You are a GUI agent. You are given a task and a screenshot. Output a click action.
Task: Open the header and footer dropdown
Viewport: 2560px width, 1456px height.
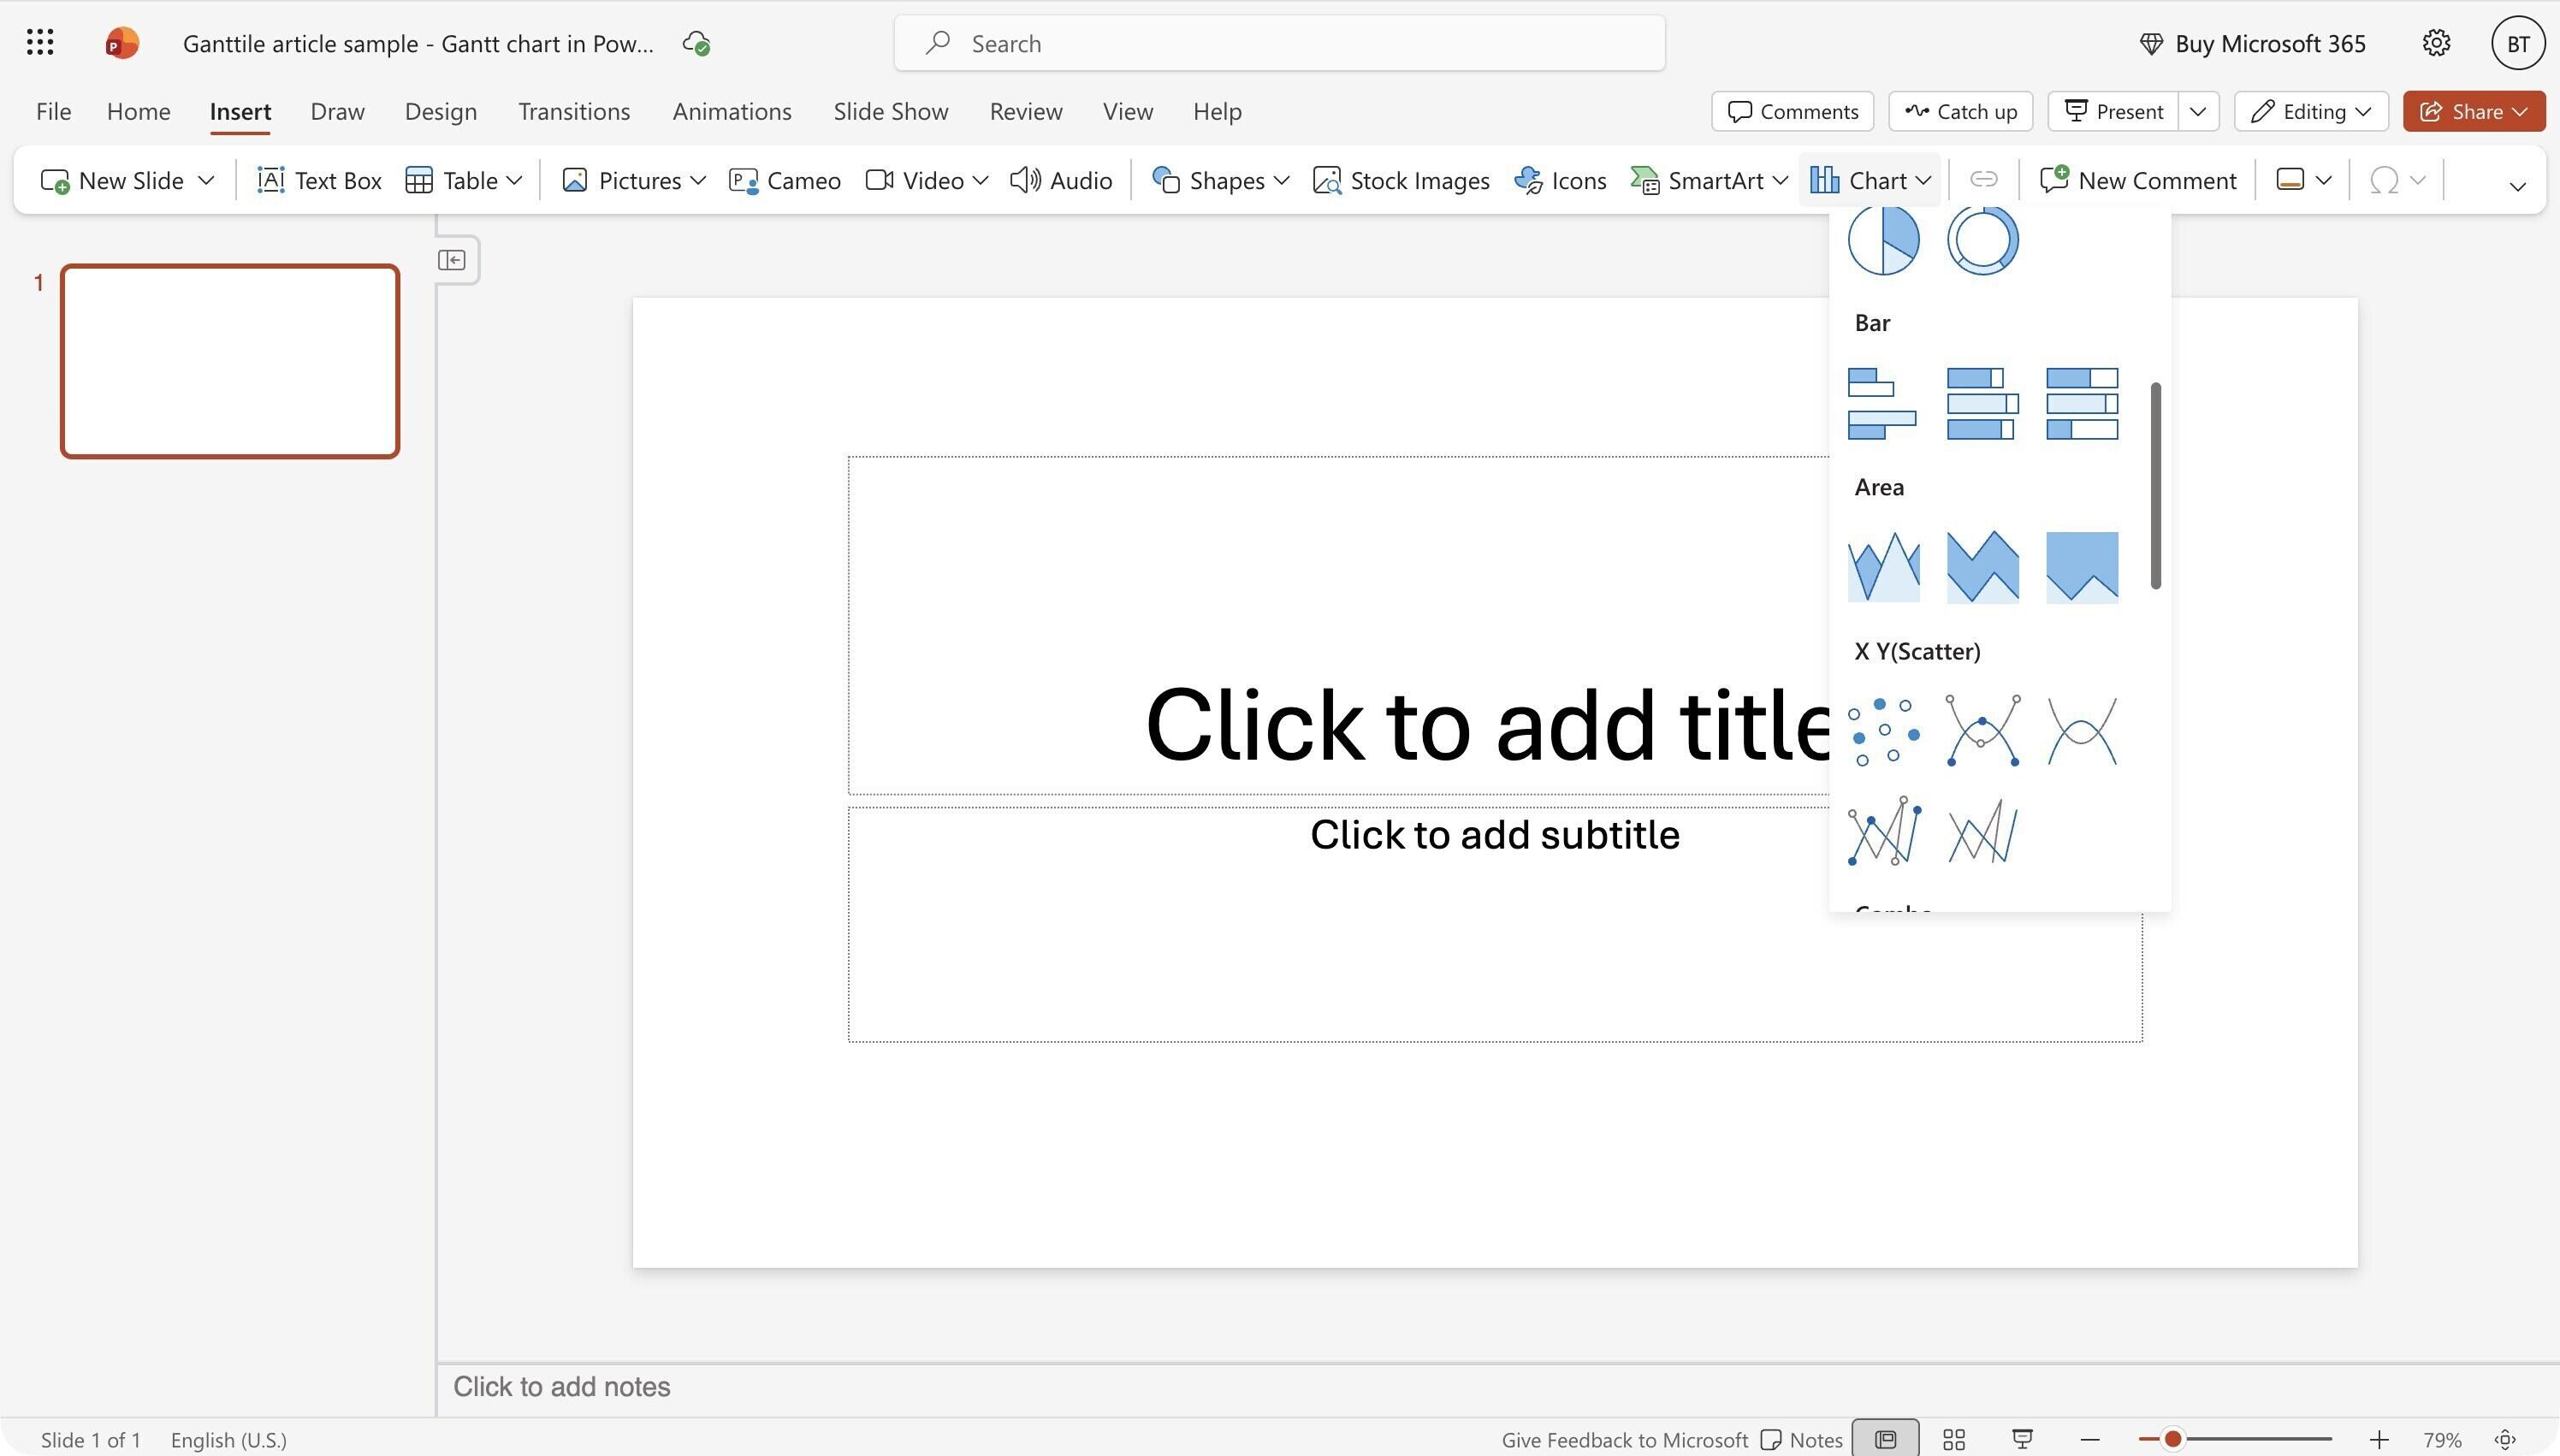2304,180
